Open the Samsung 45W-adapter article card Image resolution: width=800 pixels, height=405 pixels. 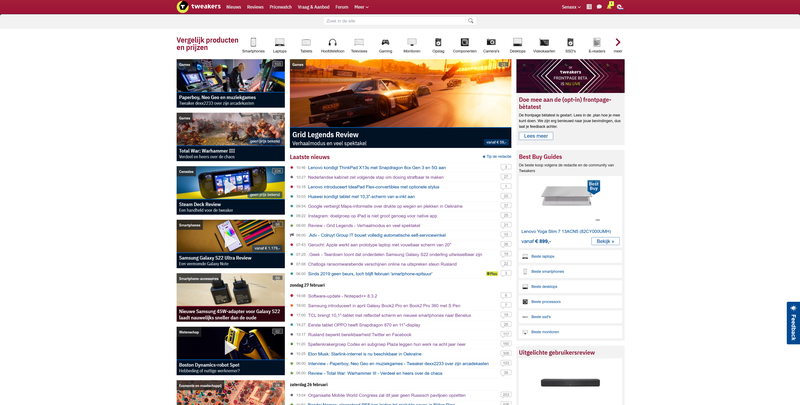tap(231, 297)
